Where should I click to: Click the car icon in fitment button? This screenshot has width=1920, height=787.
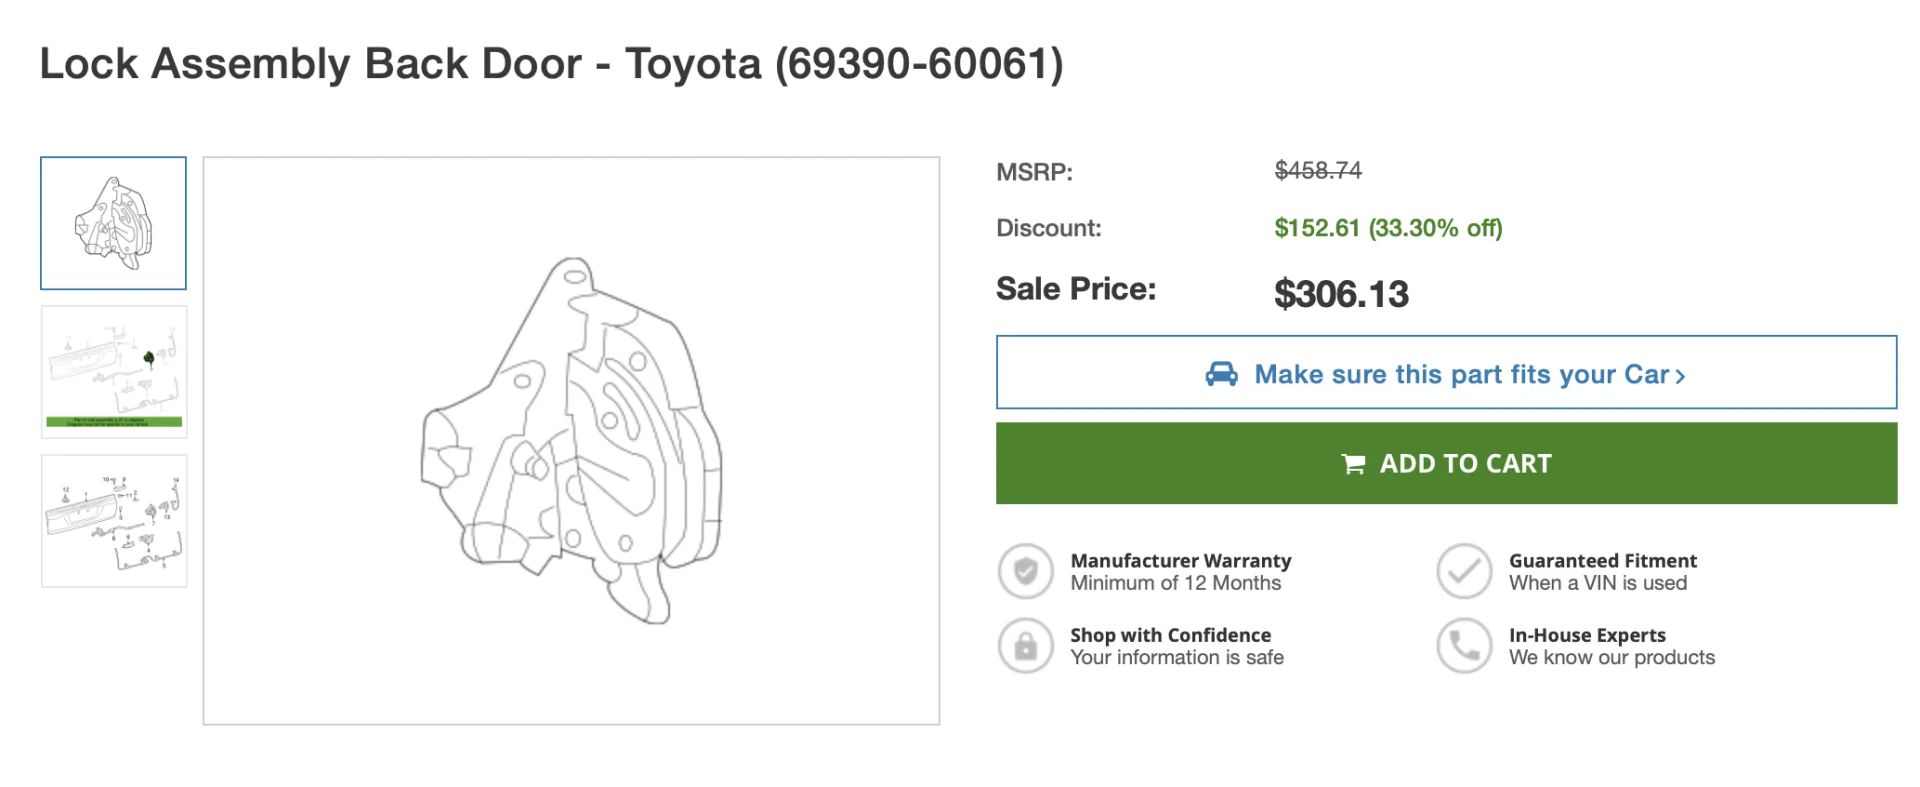click(x=1221, y=374)
